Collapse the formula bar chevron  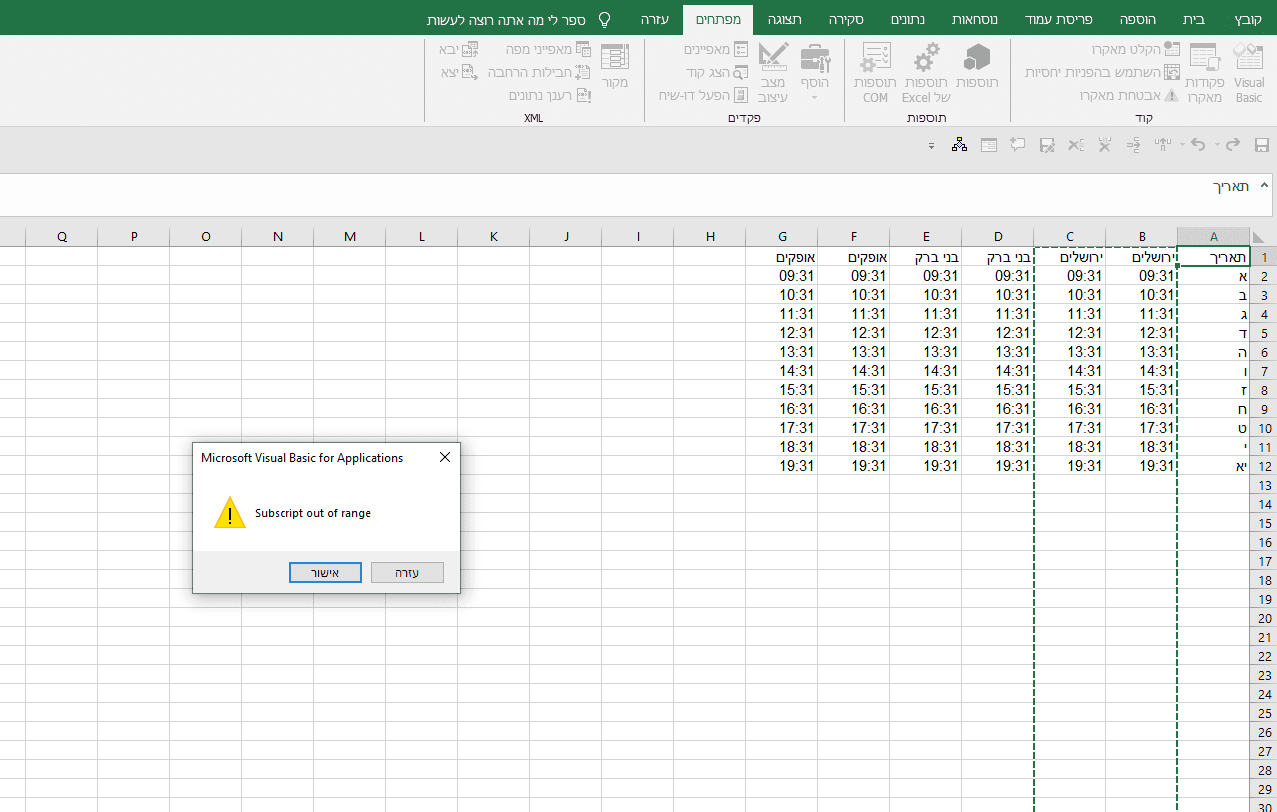pyautogui.click(x=1264, y=185)
